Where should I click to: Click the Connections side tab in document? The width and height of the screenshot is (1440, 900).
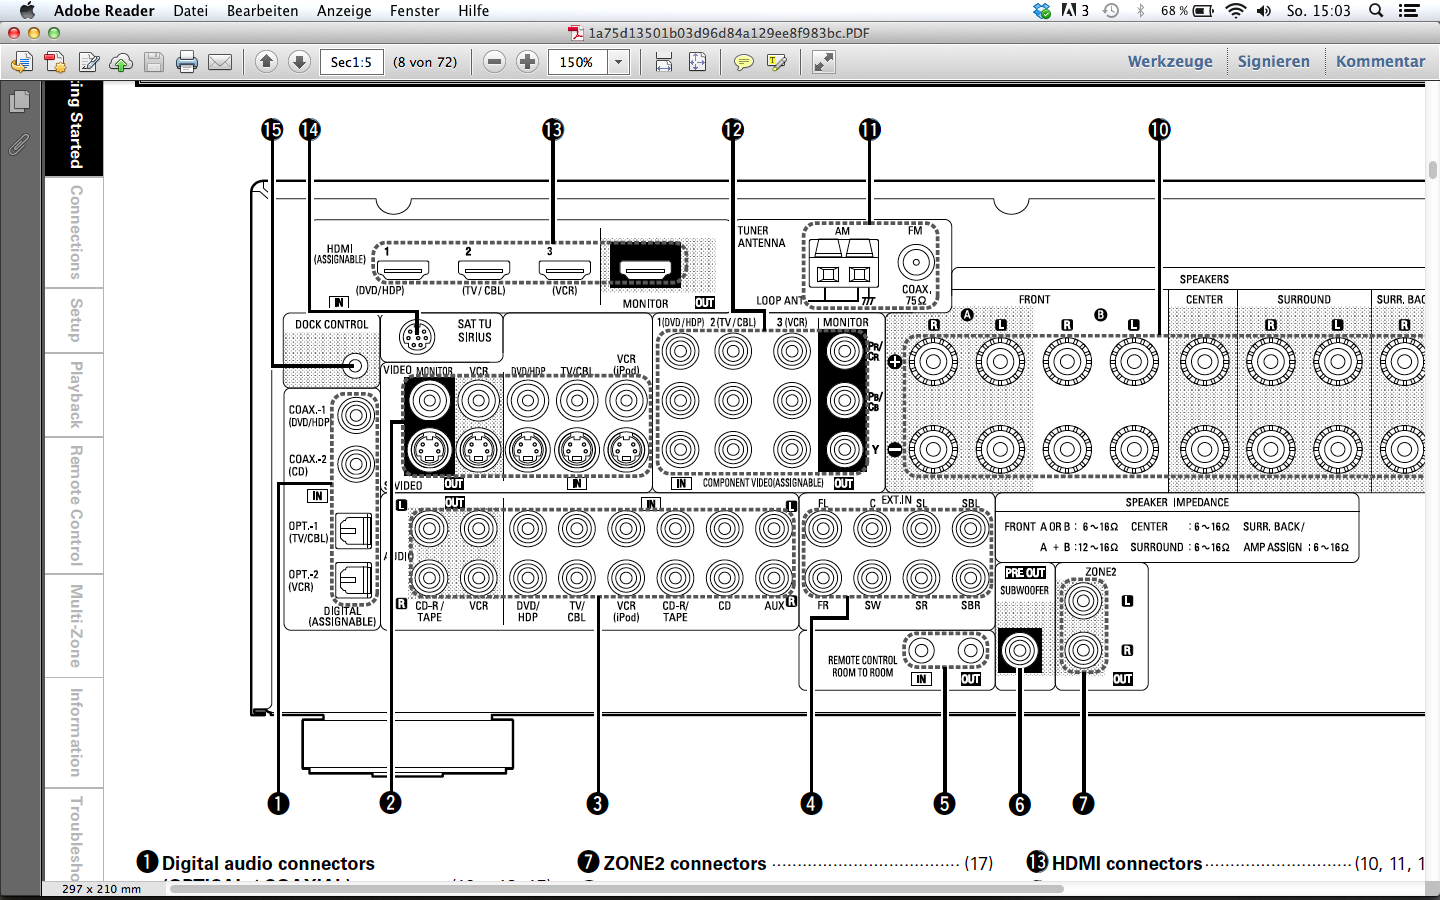[75, 232]
